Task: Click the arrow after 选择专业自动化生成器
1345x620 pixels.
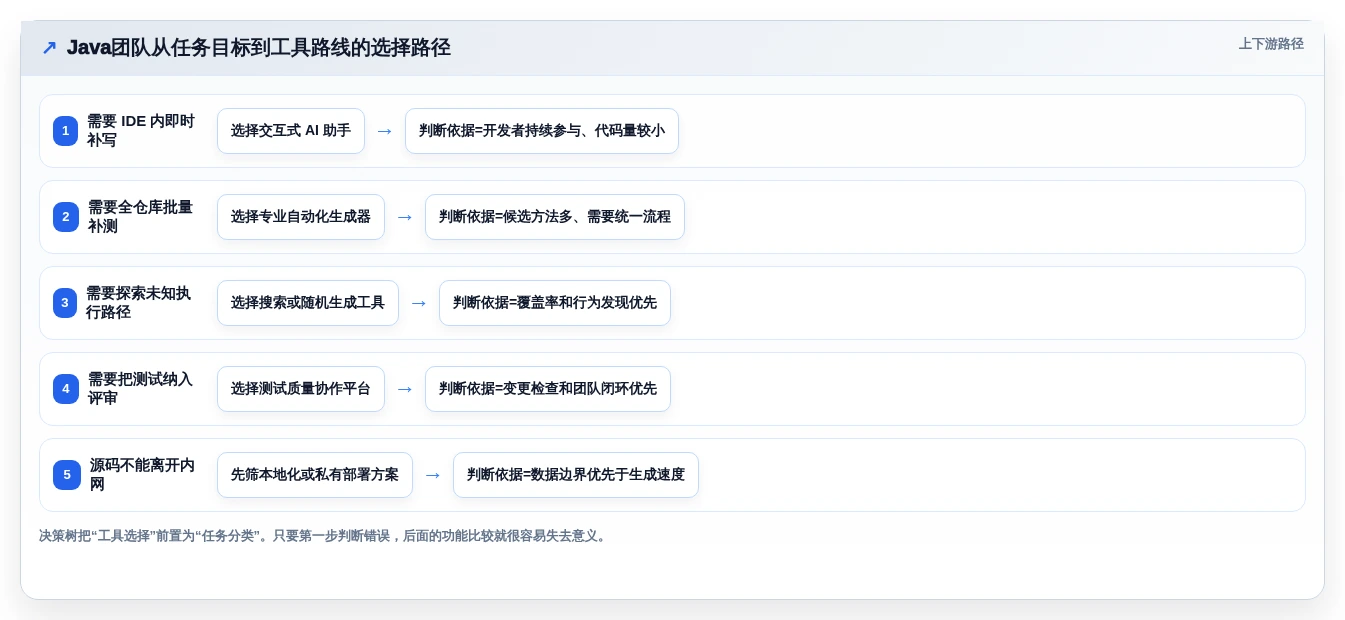Action: [x=405, y=217]
